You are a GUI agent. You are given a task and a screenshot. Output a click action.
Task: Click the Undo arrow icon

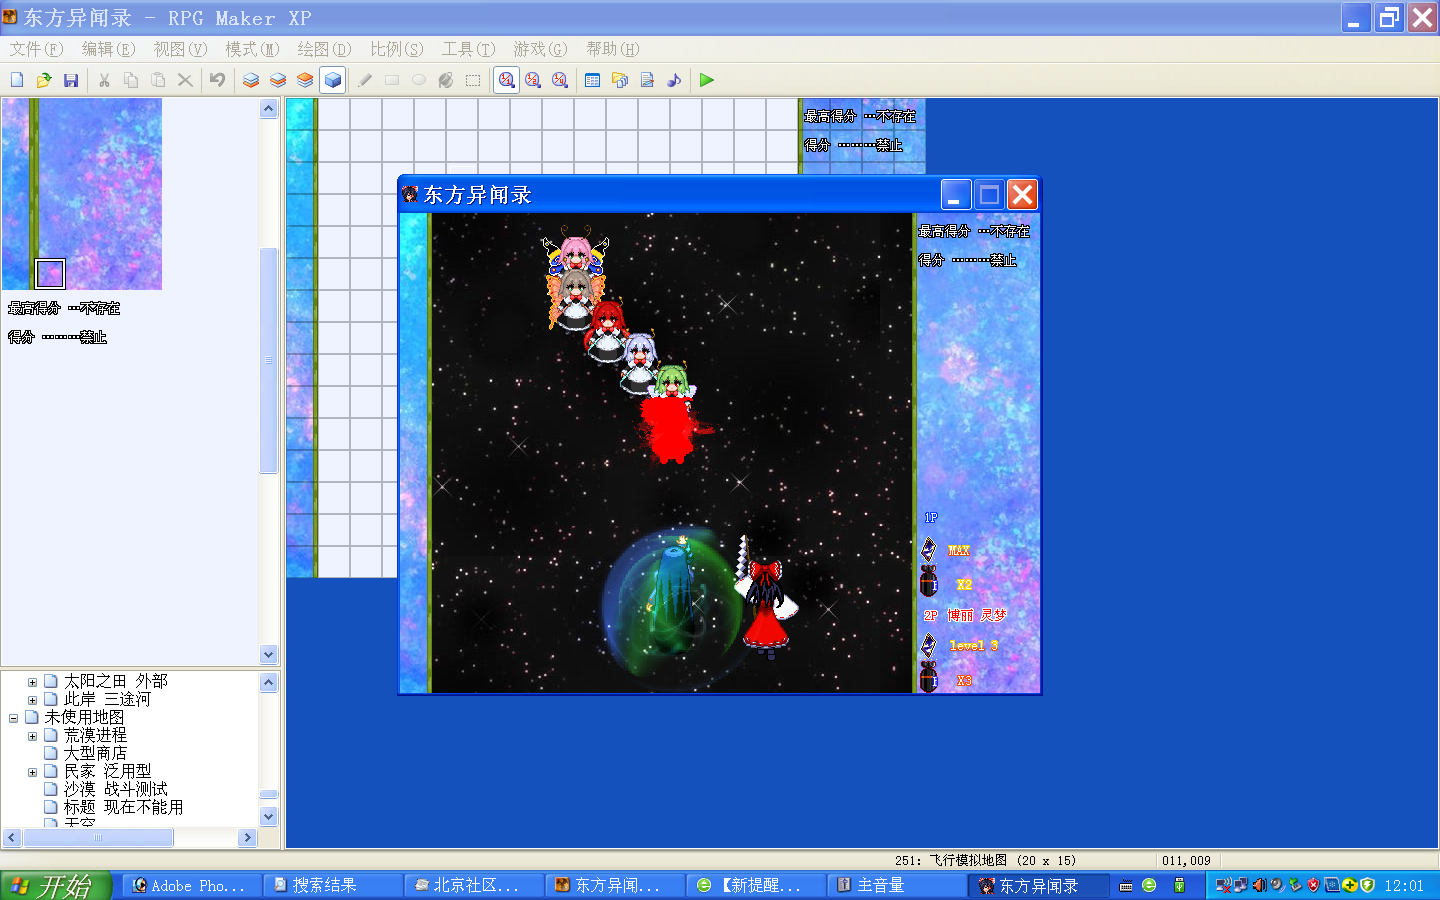coord(217,80)
